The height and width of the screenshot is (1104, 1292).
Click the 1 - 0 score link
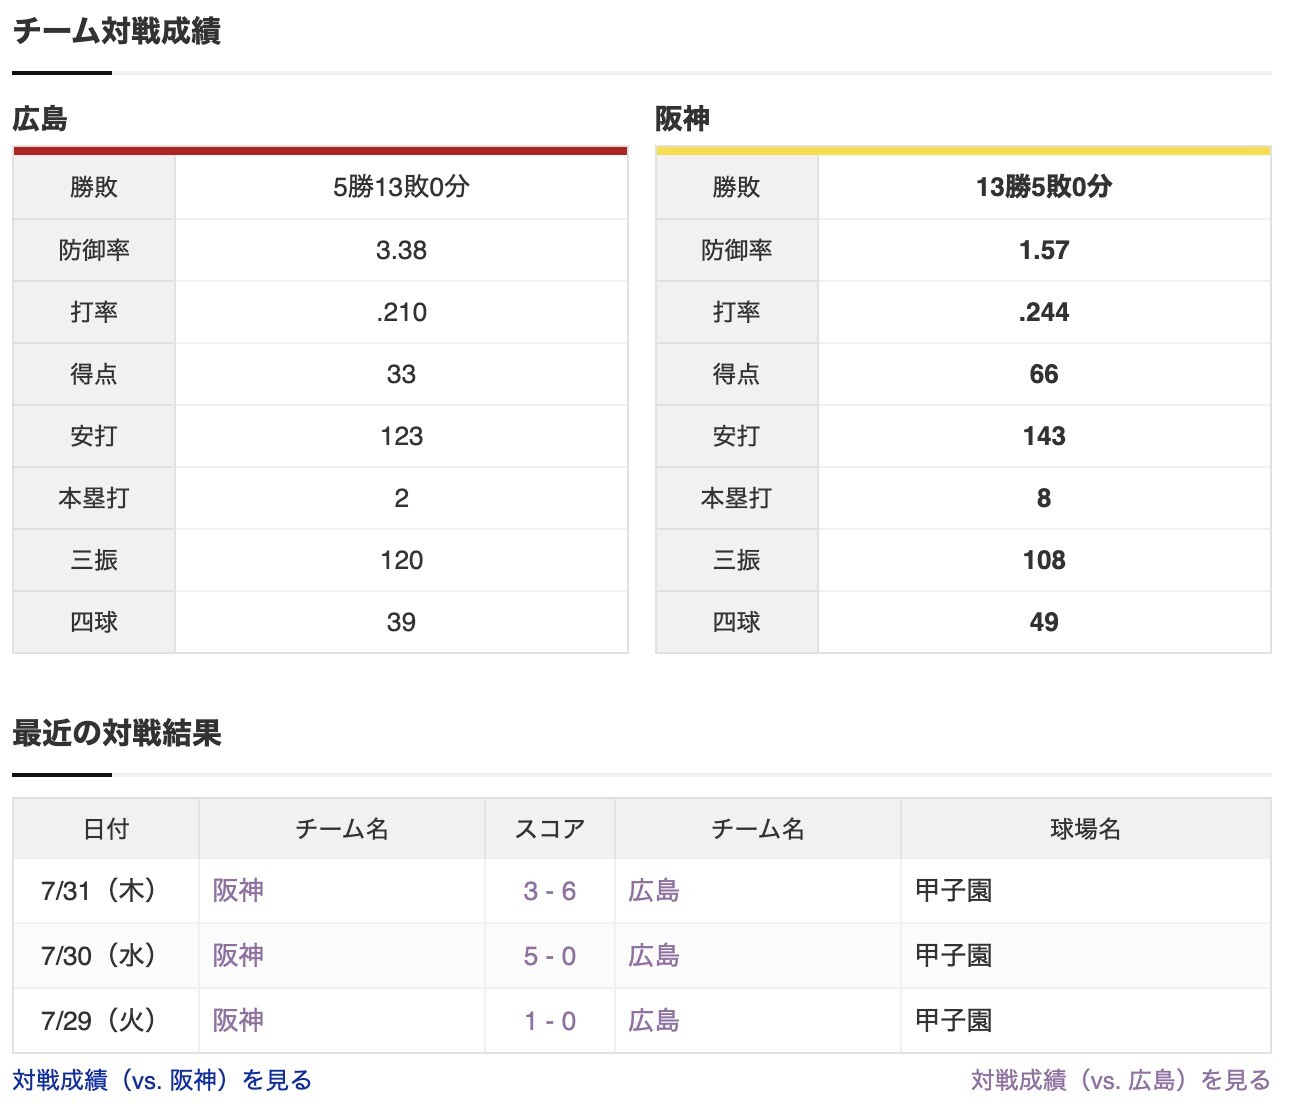(x=548, y=1021)
